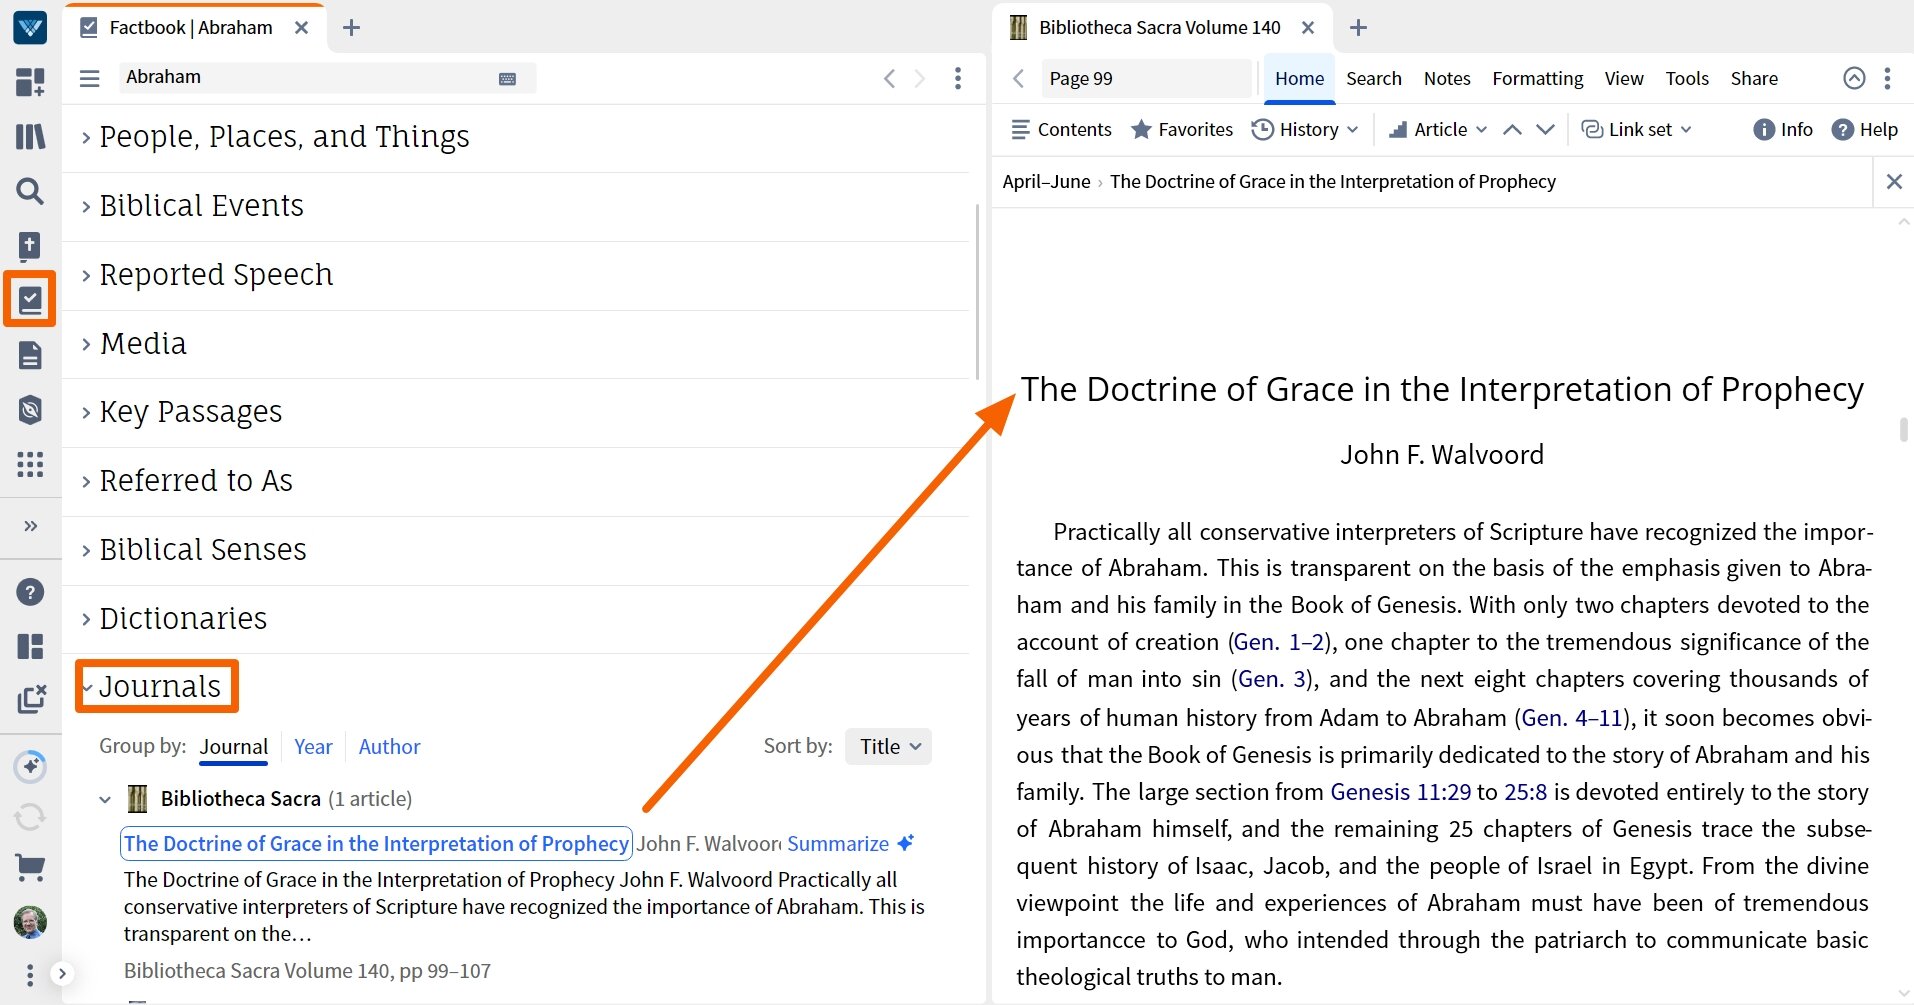This screenshot has width=1914, height=1005.
Task: Open the sidebar vertical dots menu
Action: pos(30,974)
